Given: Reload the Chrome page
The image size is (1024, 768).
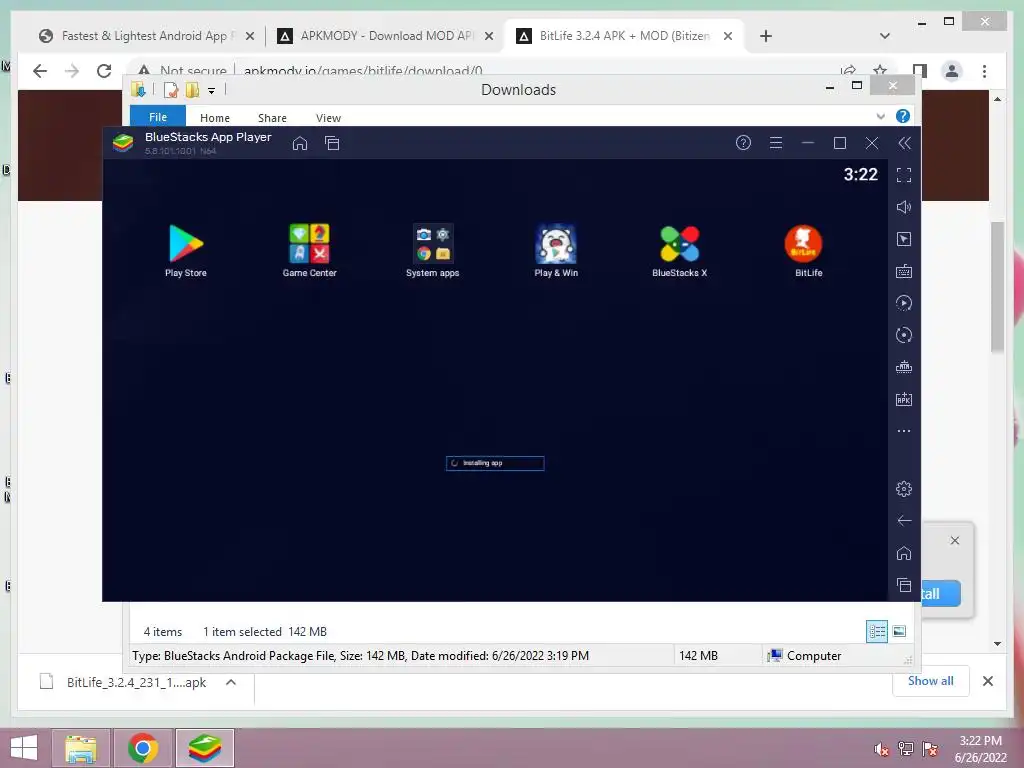Looking at the screenshot, I should point(104,71).
